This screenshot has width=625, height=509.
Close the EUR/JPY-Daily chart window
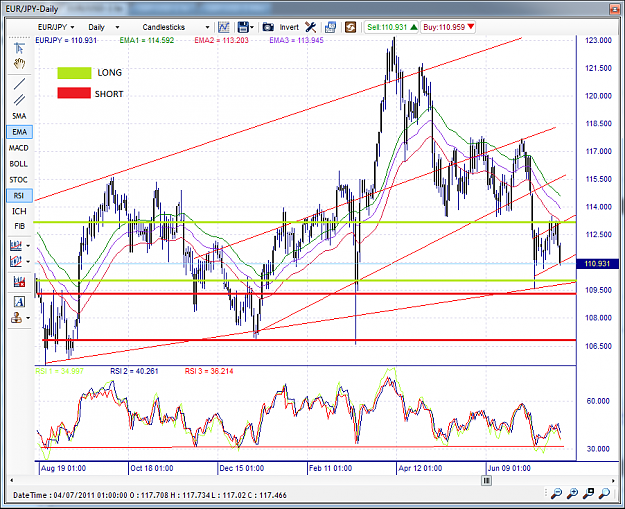click(x=614, y=9)
